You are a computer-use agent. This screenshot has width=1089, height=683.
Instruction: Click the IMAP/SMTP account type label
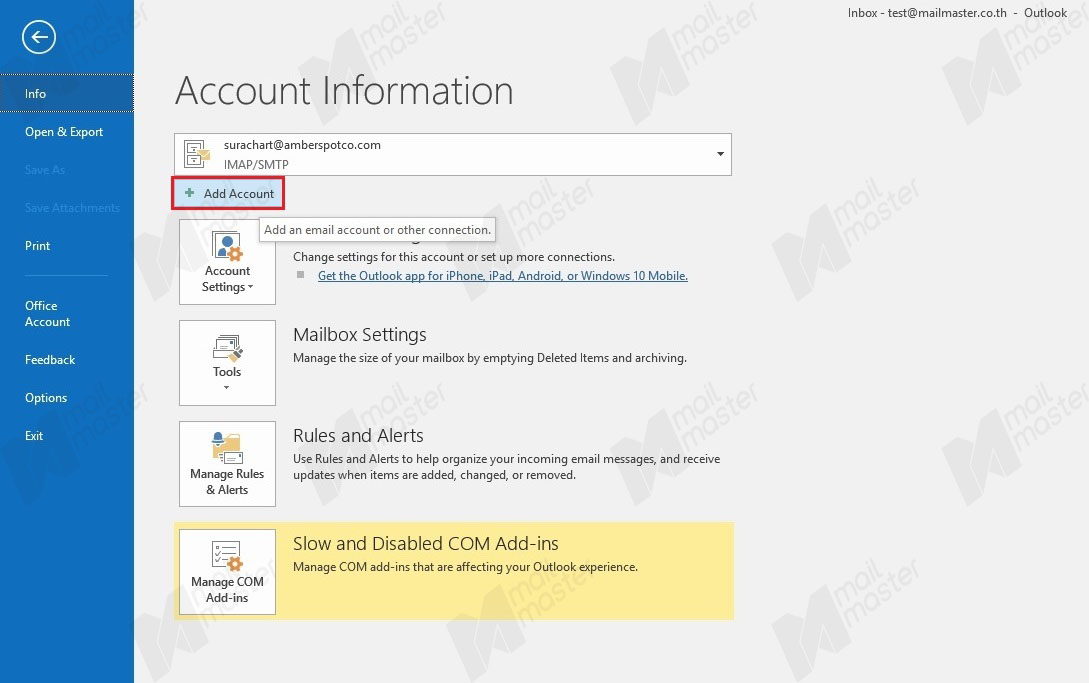[x=256, y=165]
